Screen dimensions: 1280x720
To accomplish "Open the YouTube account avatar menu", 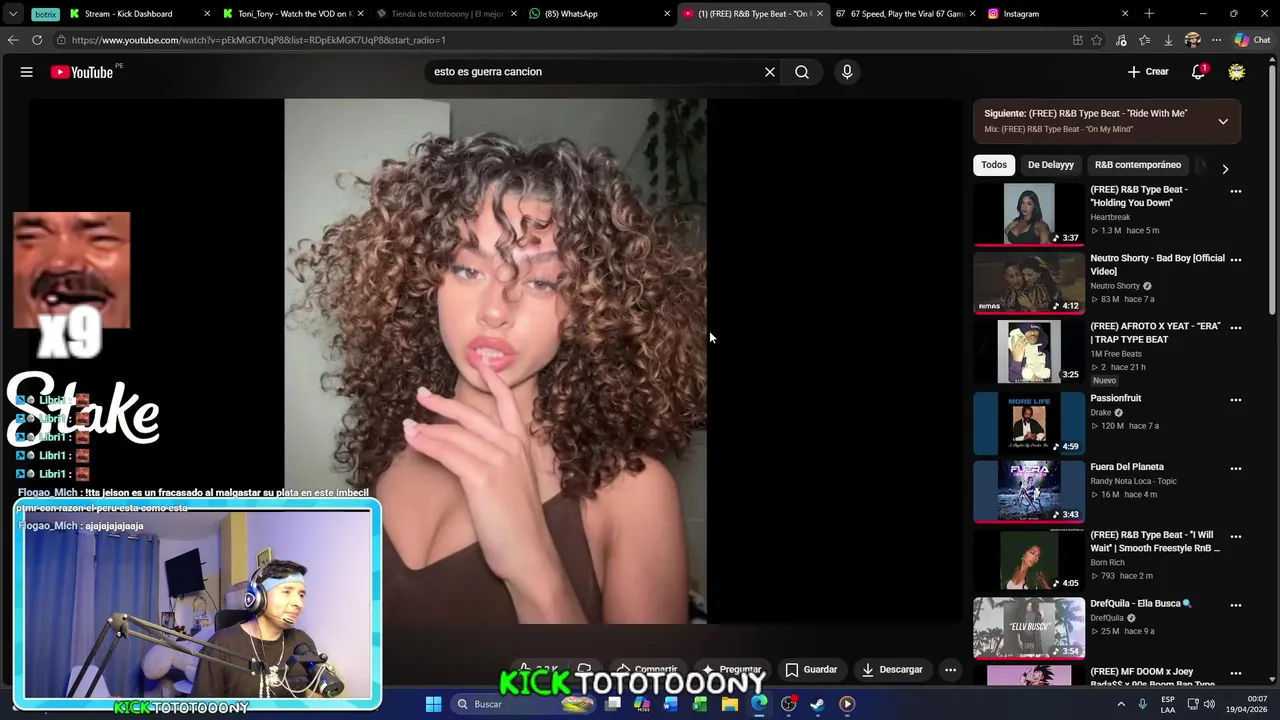I will click(x=1237, y=72).
